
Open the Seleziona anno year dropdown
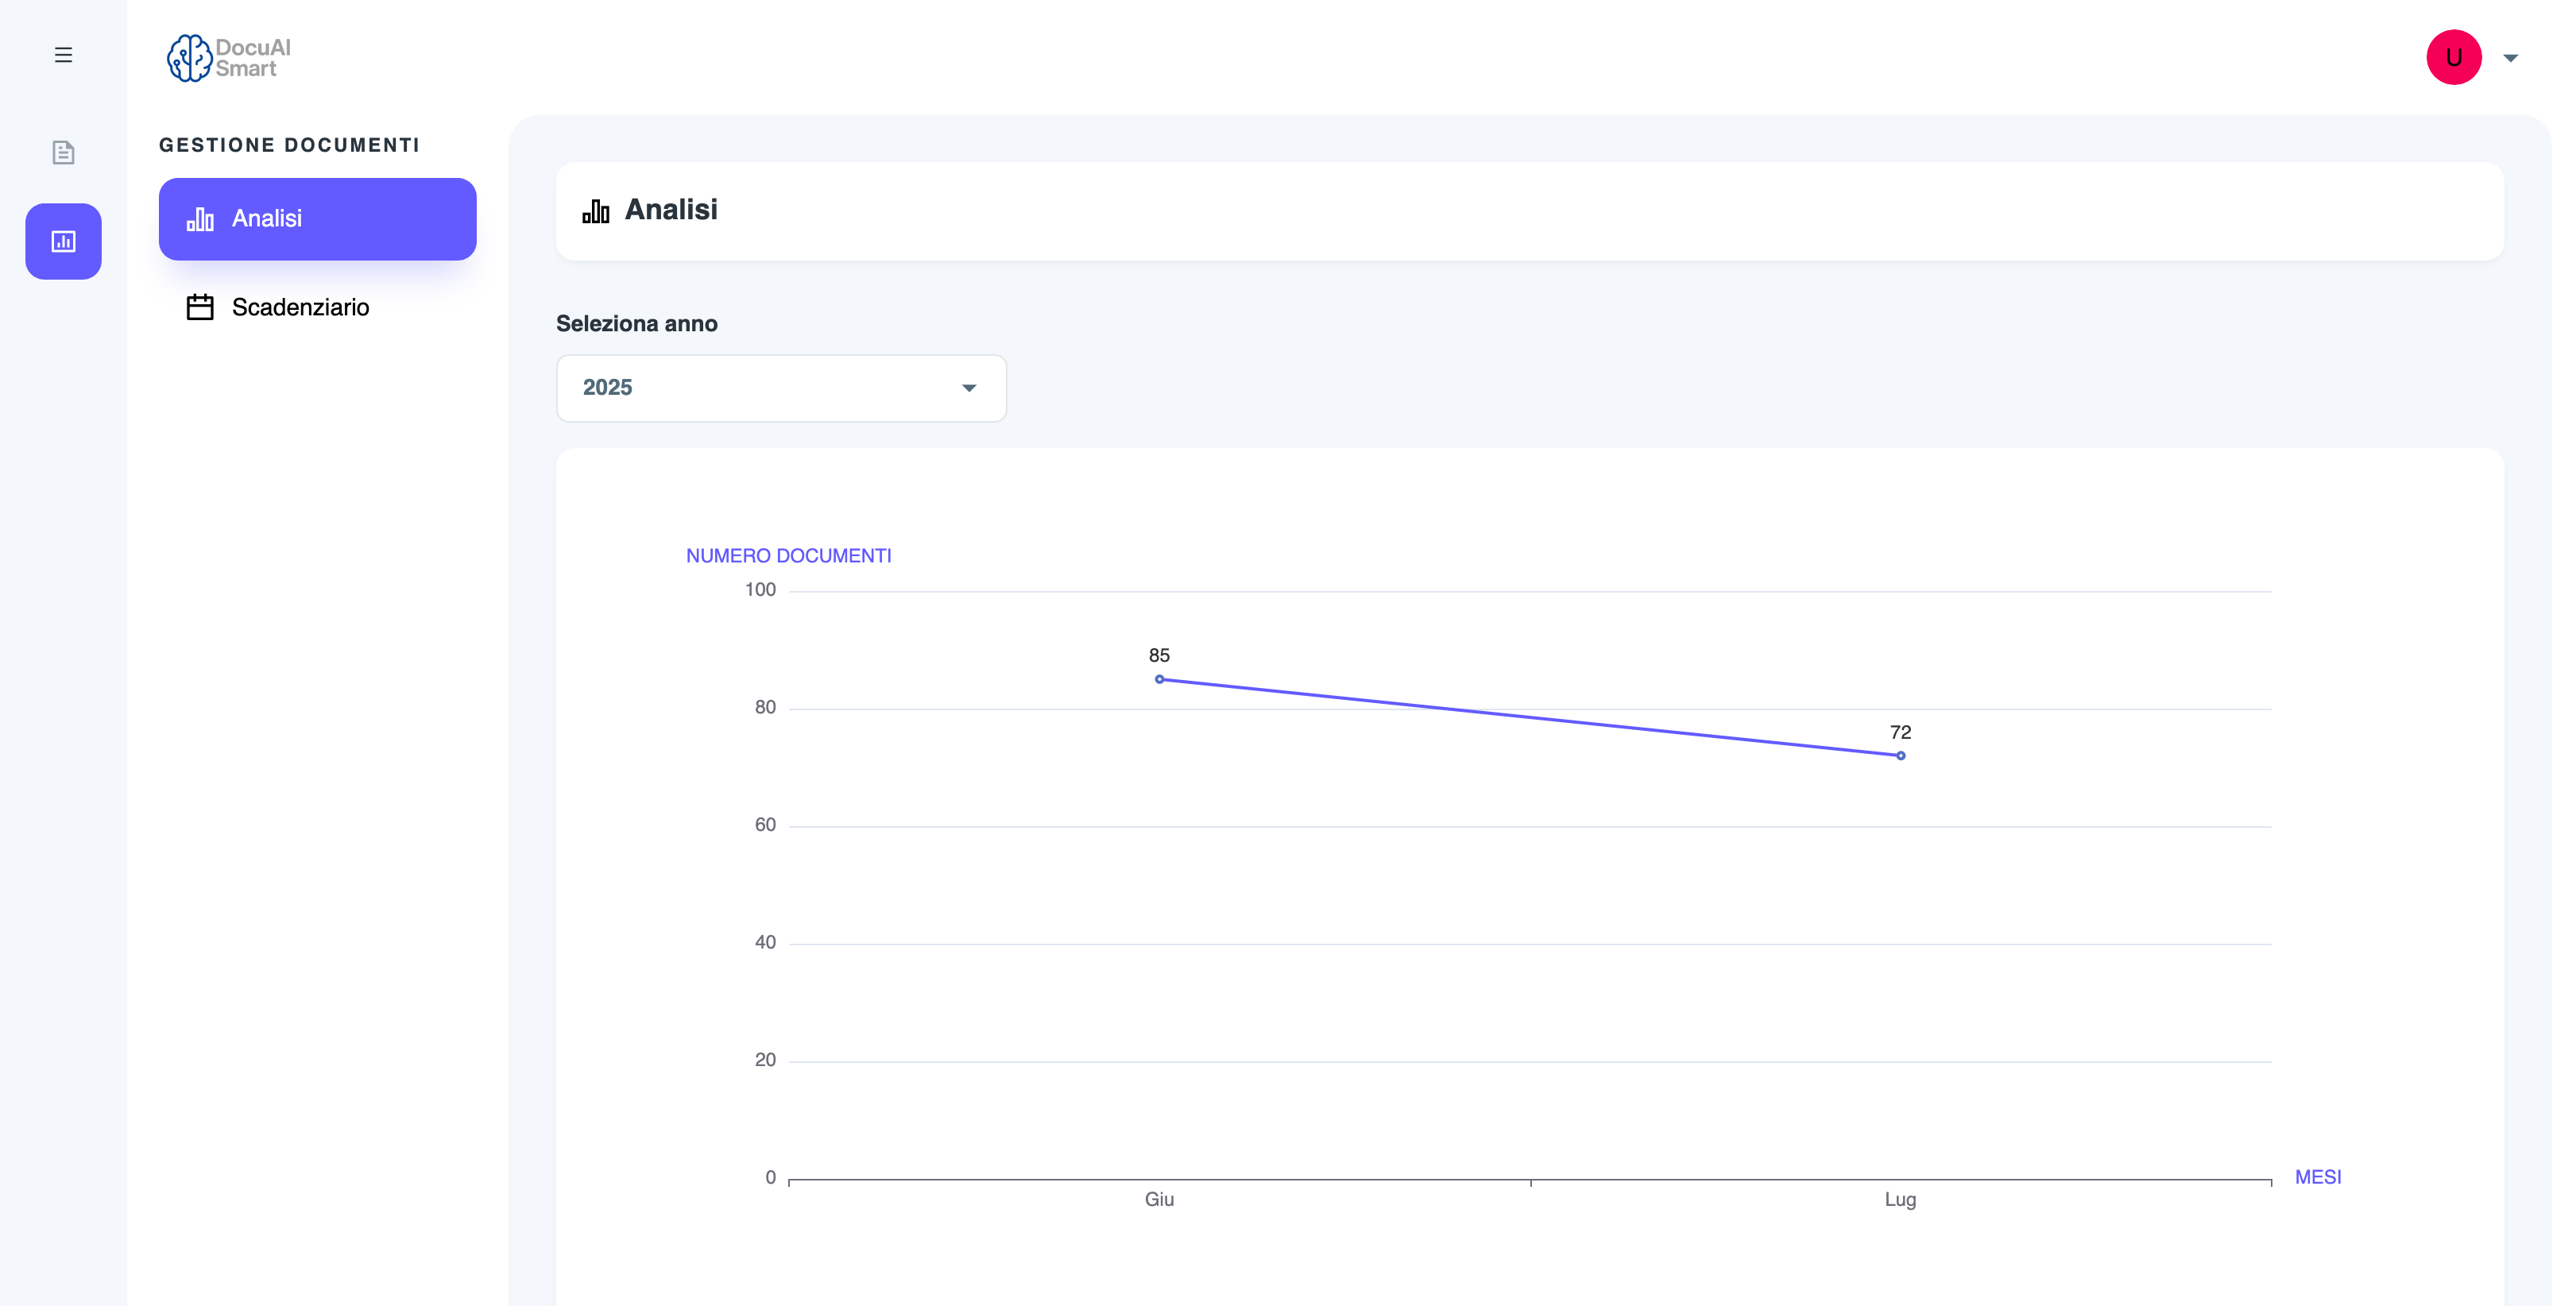780,388
